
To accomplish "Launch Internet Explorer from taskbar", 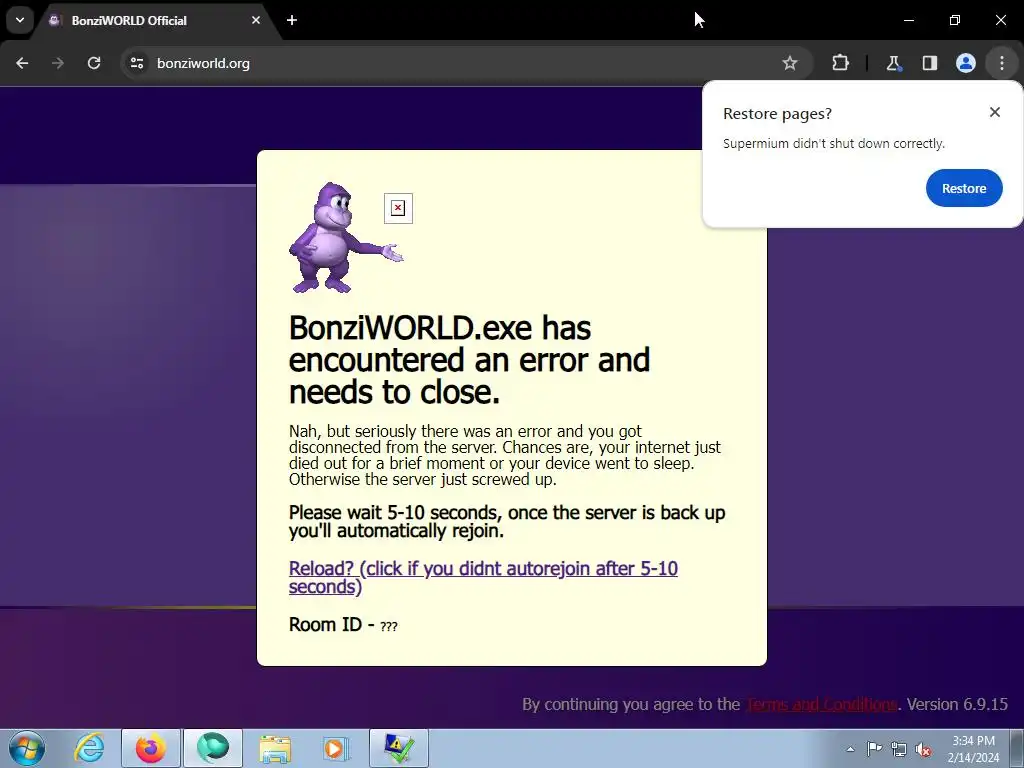I will coord(89,748).
